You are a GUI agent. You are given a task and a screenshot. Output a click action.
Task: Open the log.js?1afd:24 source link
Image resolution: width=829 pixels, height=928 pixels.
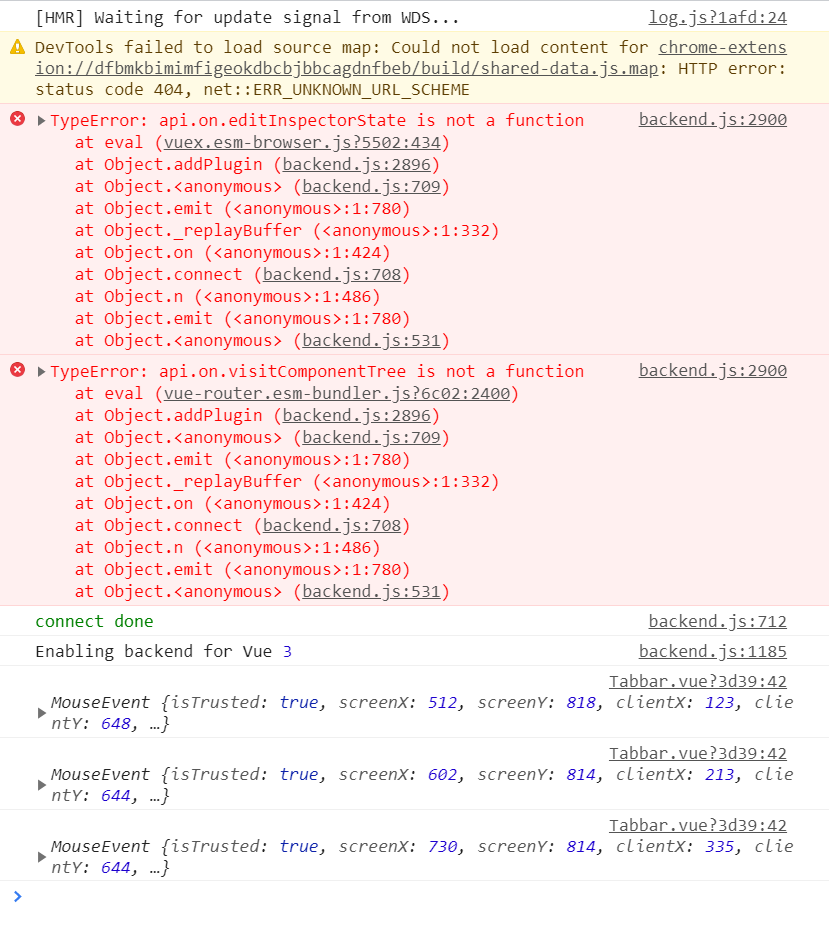coord(716,16)
